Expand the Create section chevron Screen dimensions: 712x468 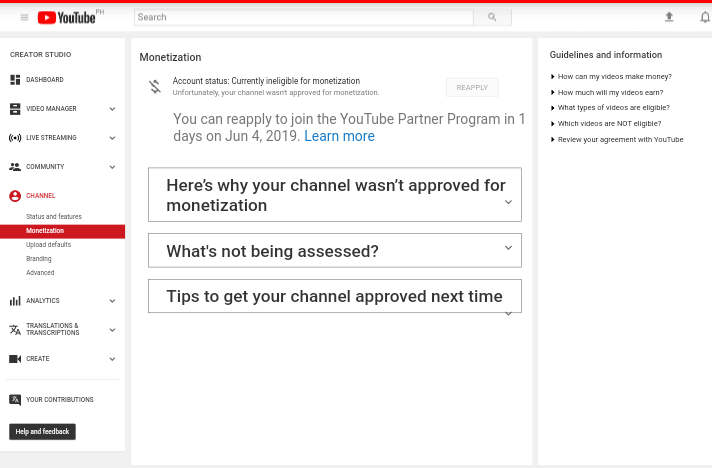(x=112, y=359)
